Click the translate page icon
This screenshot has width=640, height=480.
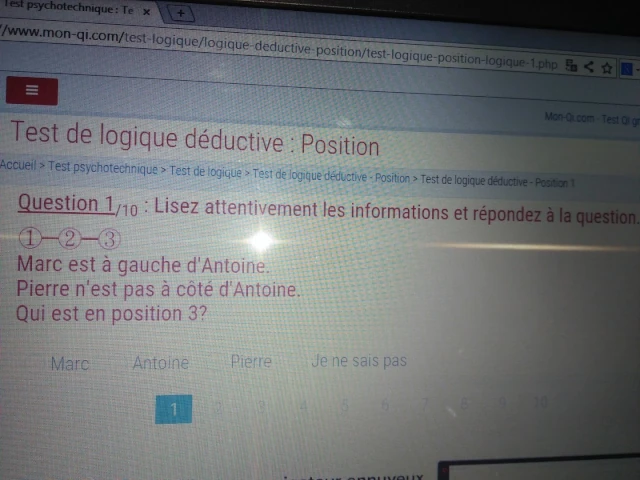coord(571,66)
